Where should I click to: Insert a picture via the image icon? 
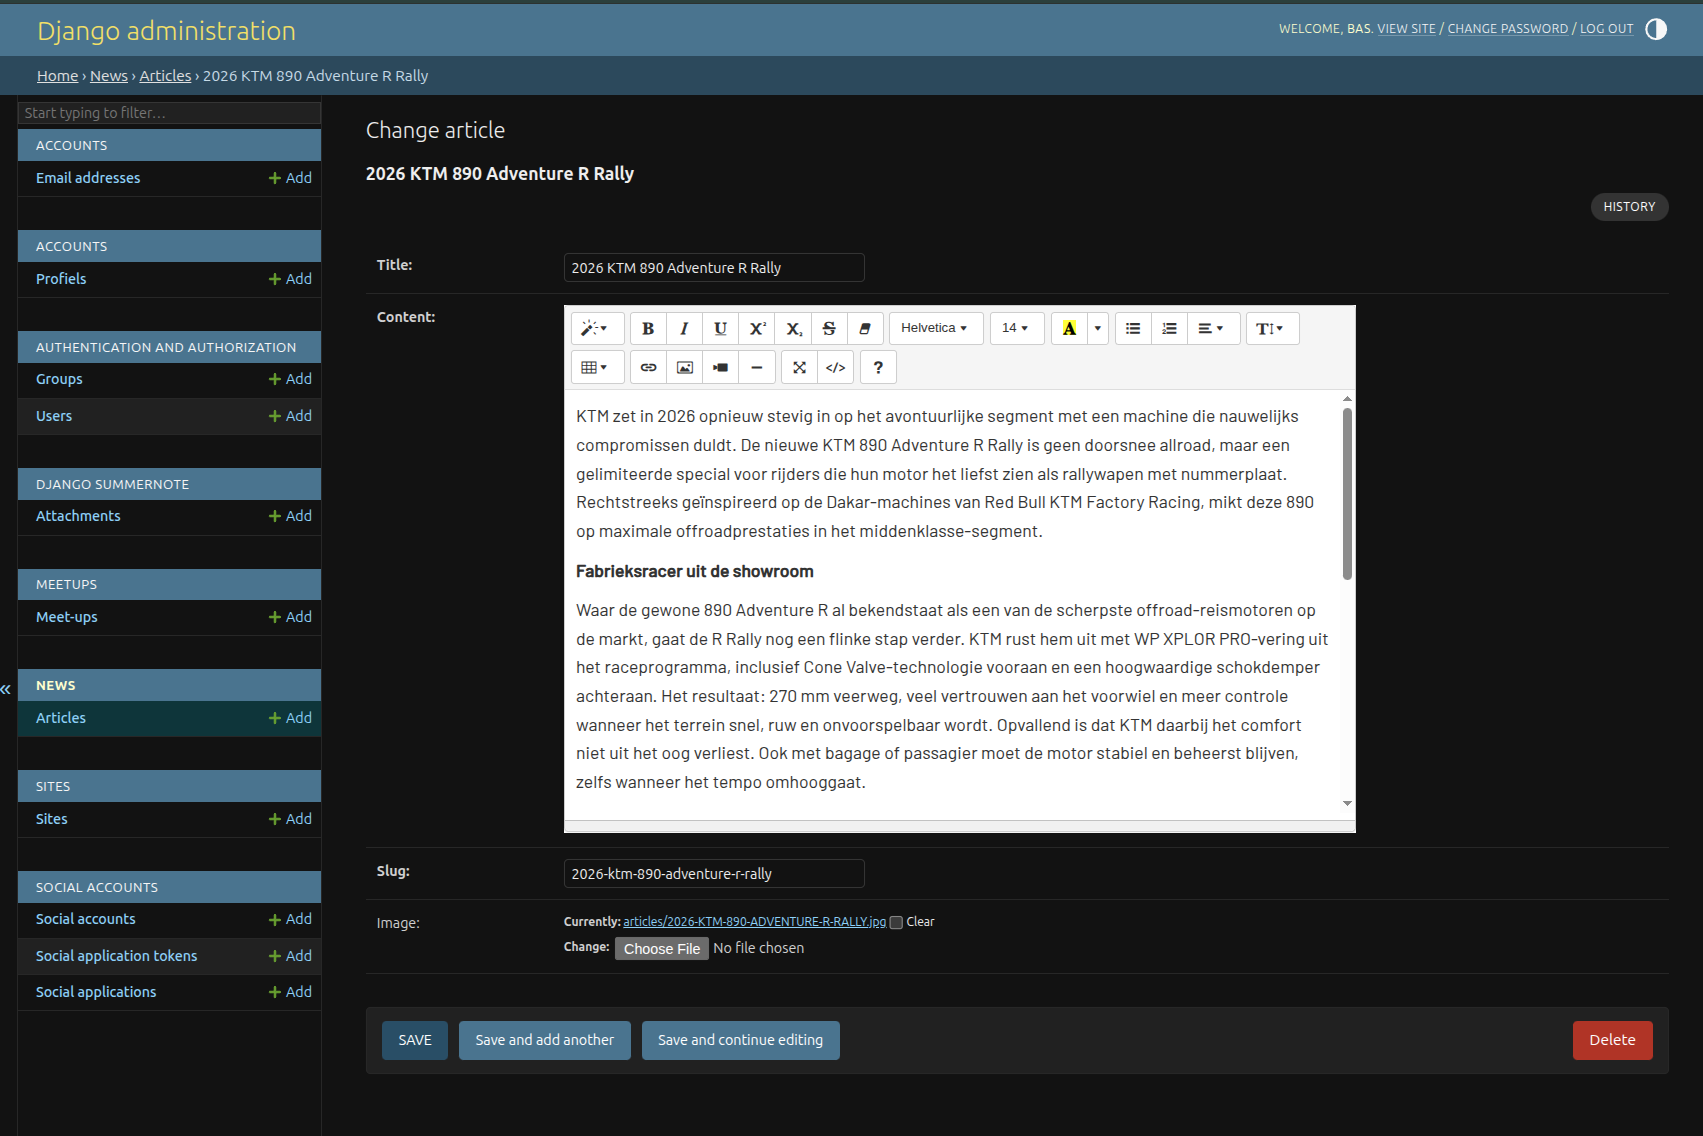tap(684, 368)
